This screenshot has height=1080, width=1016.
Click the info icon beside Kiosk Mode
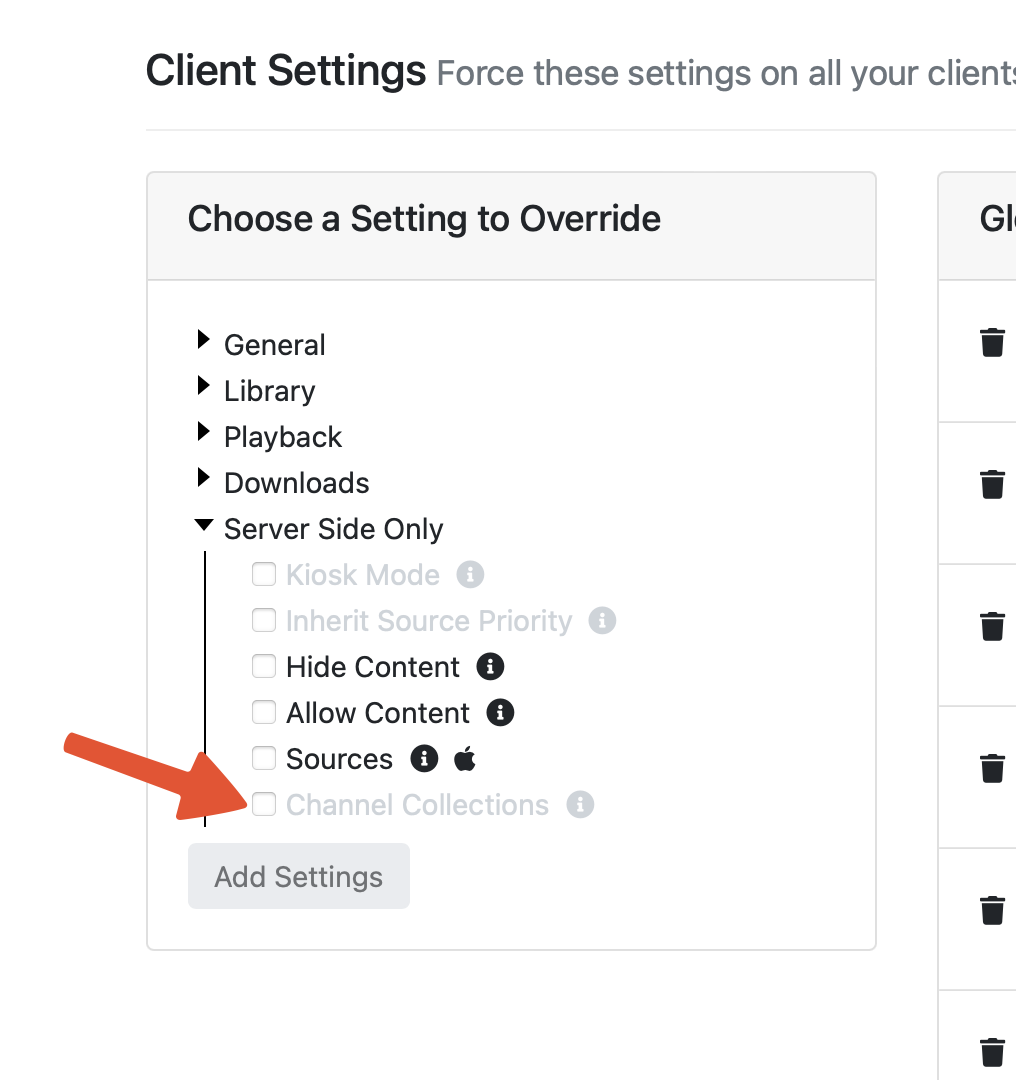pos(470,575)
